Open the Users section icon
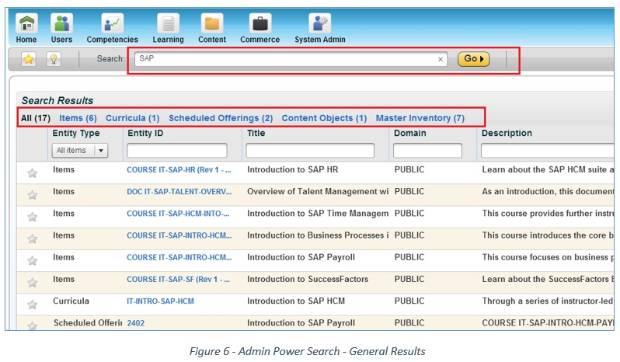 62,23
